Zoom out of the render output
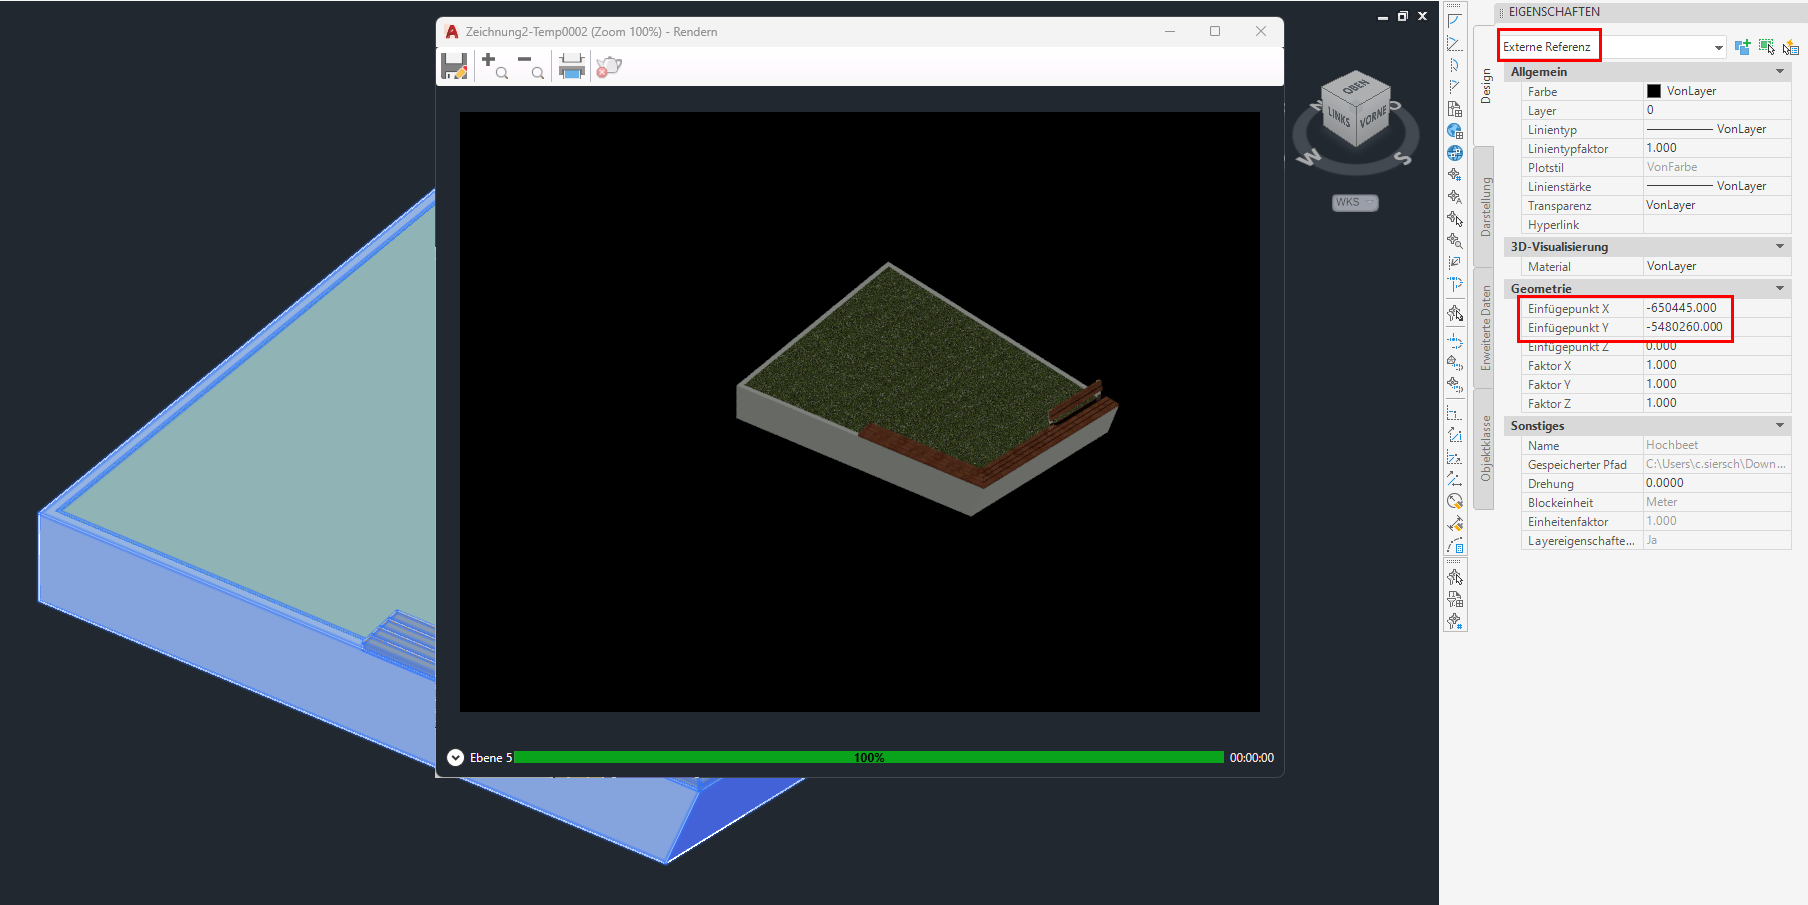The width and height of the screenshot is (1808, 905). pos(531,67)
